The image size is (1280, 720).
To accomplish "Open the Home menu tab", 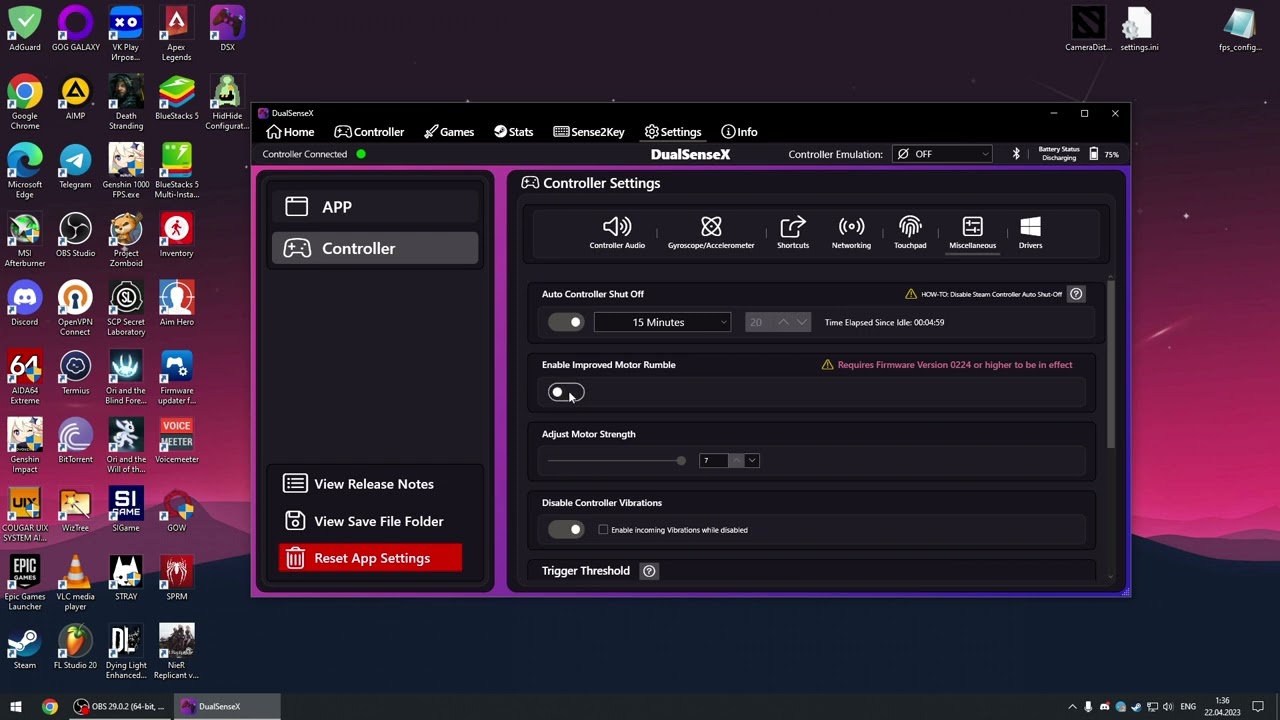I will 290,132.
